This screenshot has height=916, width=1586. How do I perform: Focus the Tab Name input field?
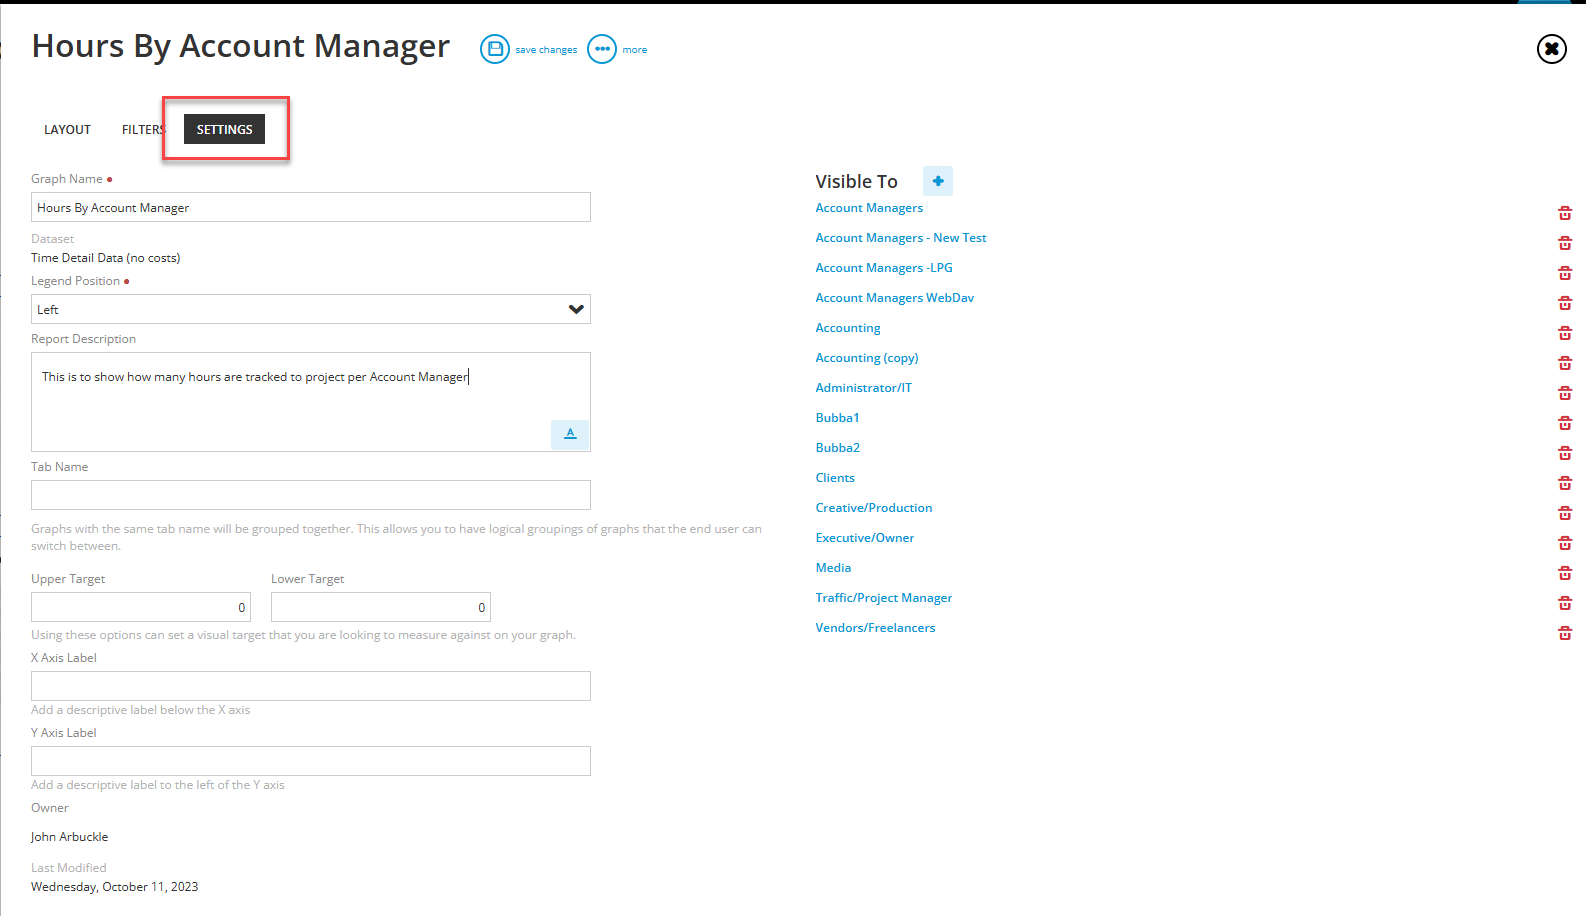pyautogui.click(x=311, y=495)
